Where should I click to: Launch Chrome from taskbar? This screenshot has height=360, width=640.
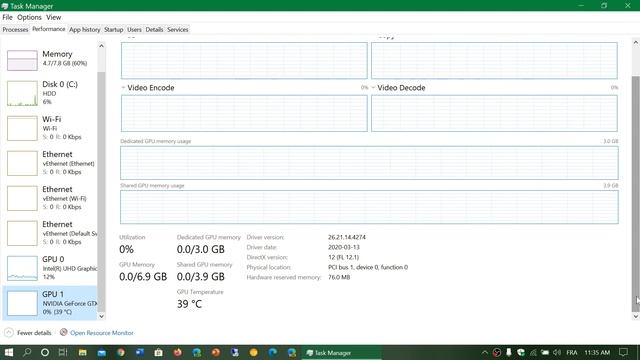(121, 352)
